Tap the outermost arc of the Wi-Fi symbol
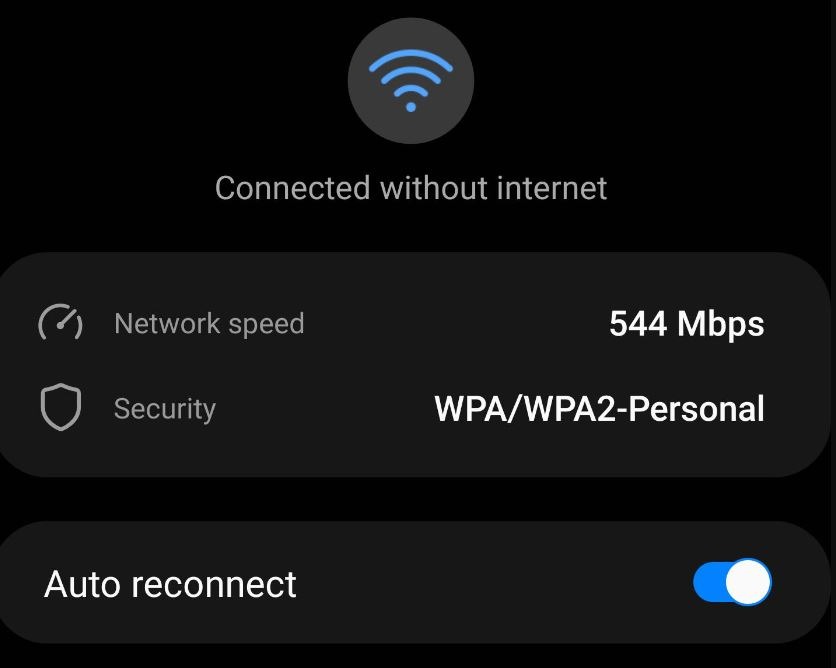836x668 pixels. (411, 60)
